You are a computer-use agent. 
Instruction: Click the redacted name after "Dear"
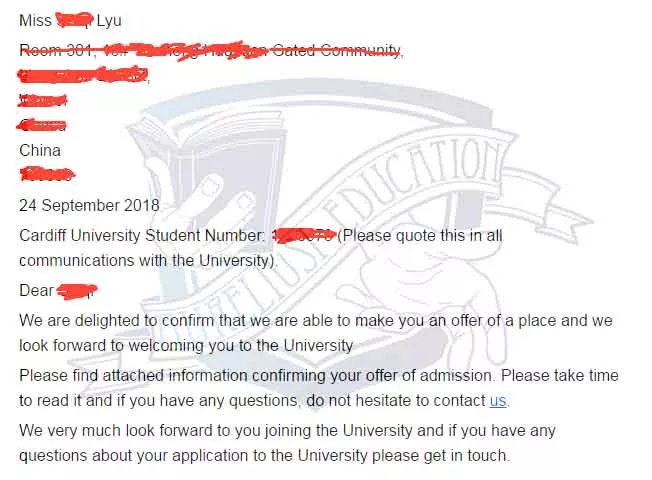(x=77, y=290)
